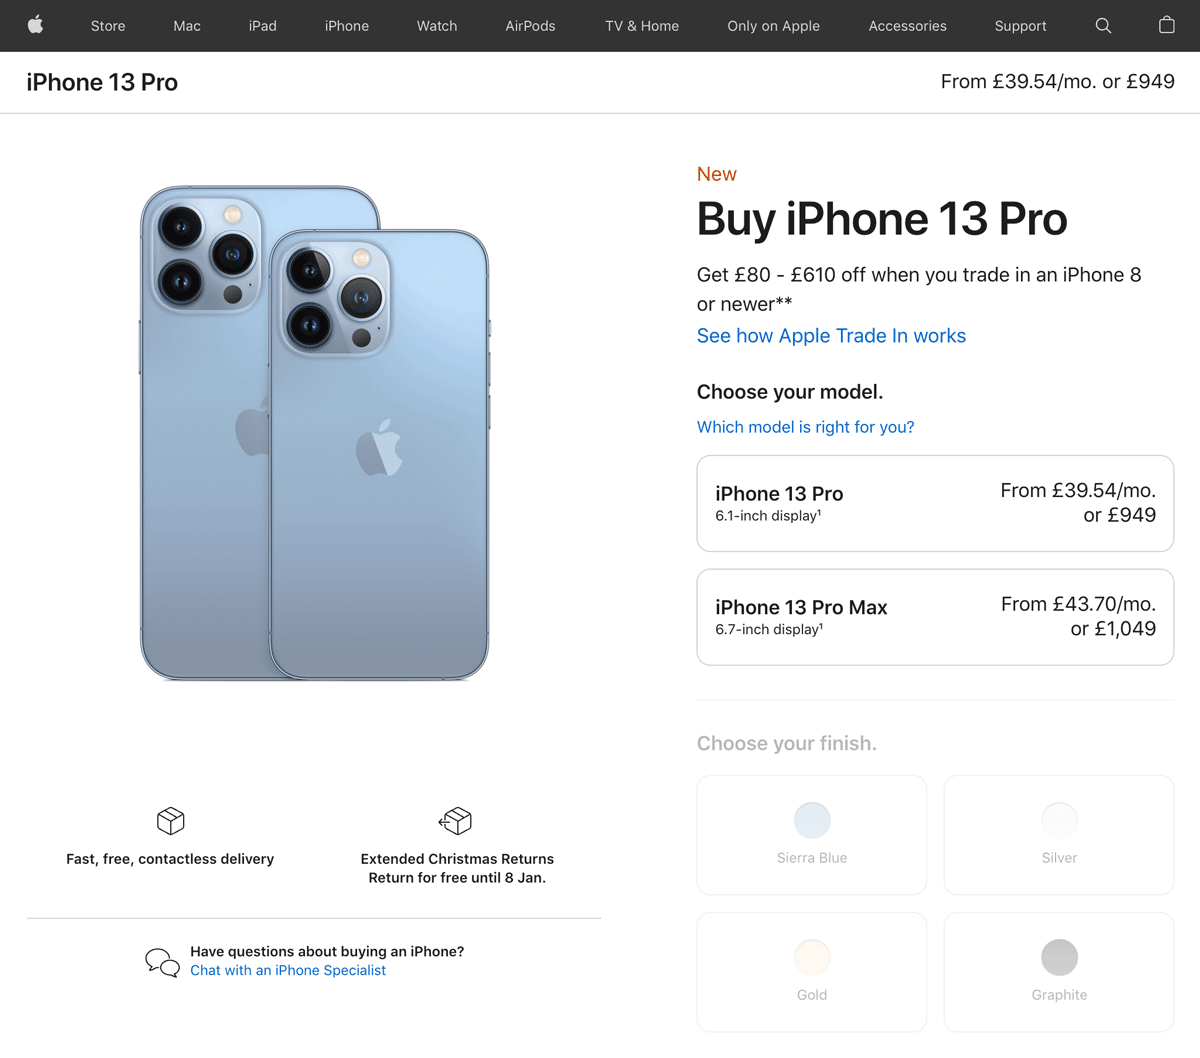The image size is (1200, 1058).
Task: Click the chat bubbles icon
Action: click(x=162, y=961)
